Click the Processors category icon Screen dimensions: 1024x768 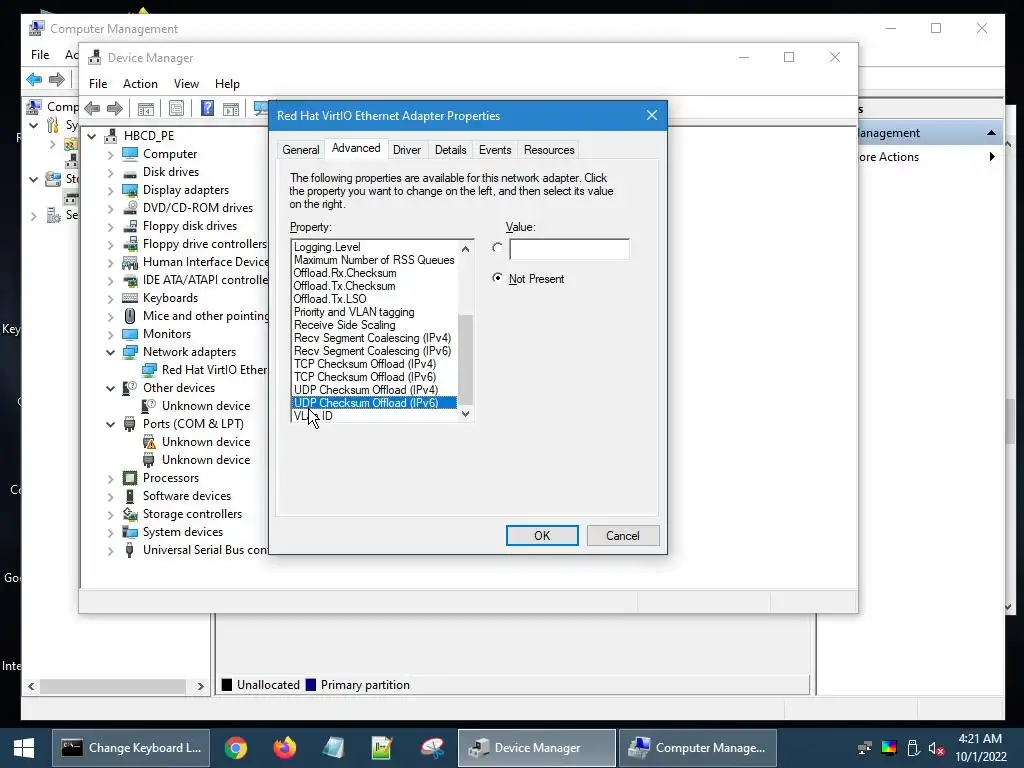[130, 478]
